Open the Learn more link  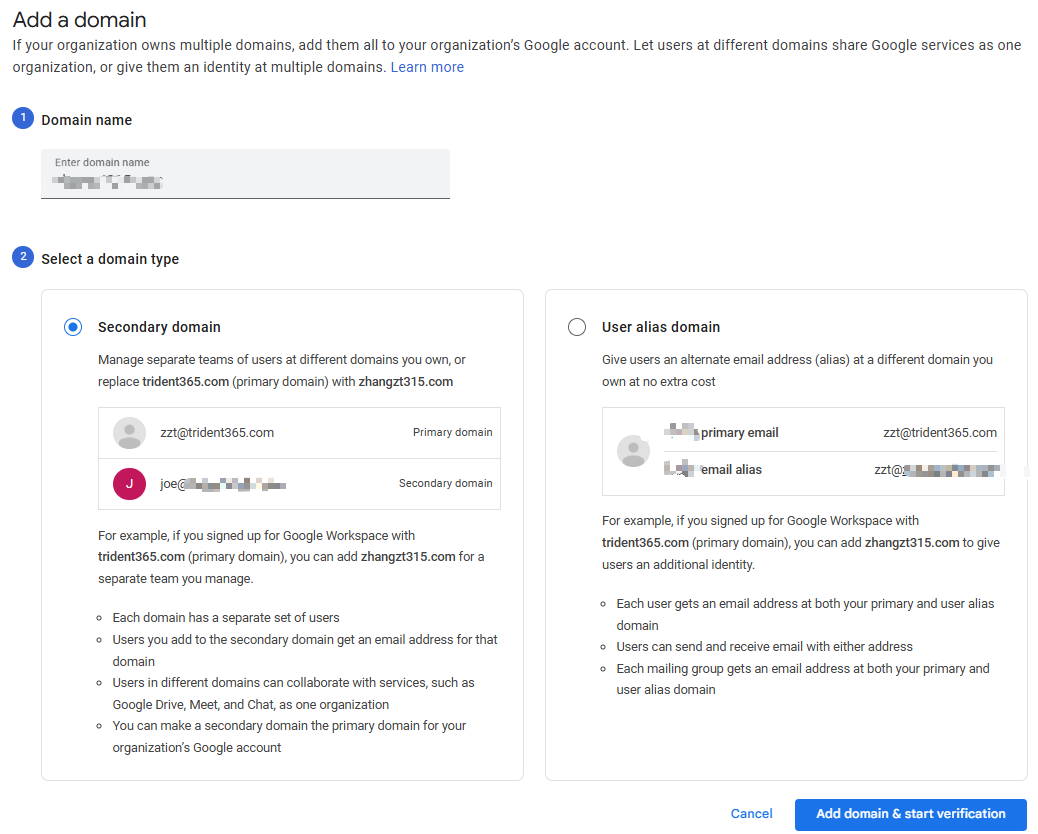tap(427, 67)
